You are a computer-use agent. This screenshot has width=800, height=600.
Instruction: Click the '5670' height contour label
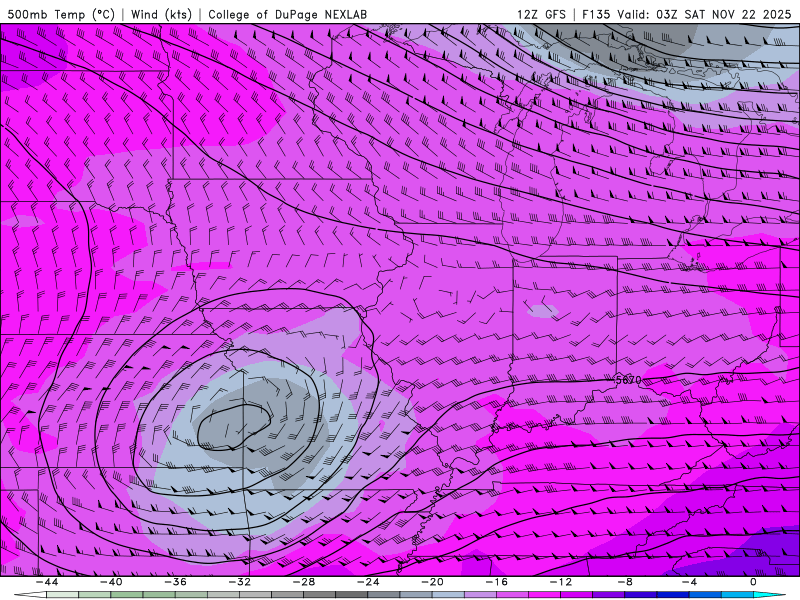[629, 380]
